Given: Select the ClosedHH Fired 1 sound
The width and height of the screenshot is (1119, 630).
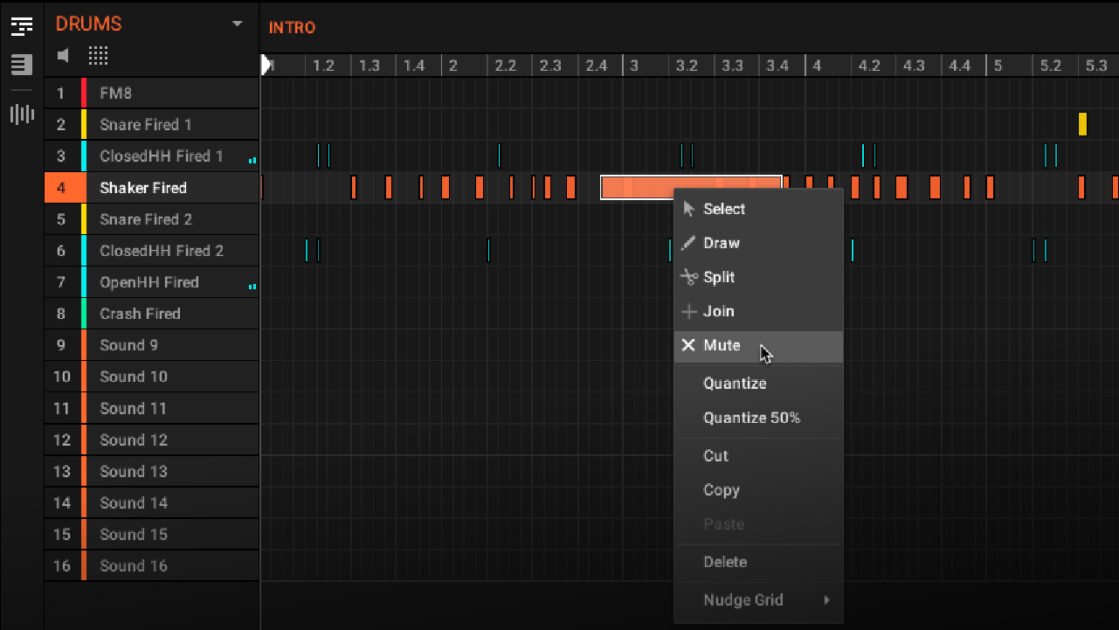Looking at the screenshot, I should [x=151, y=156].
